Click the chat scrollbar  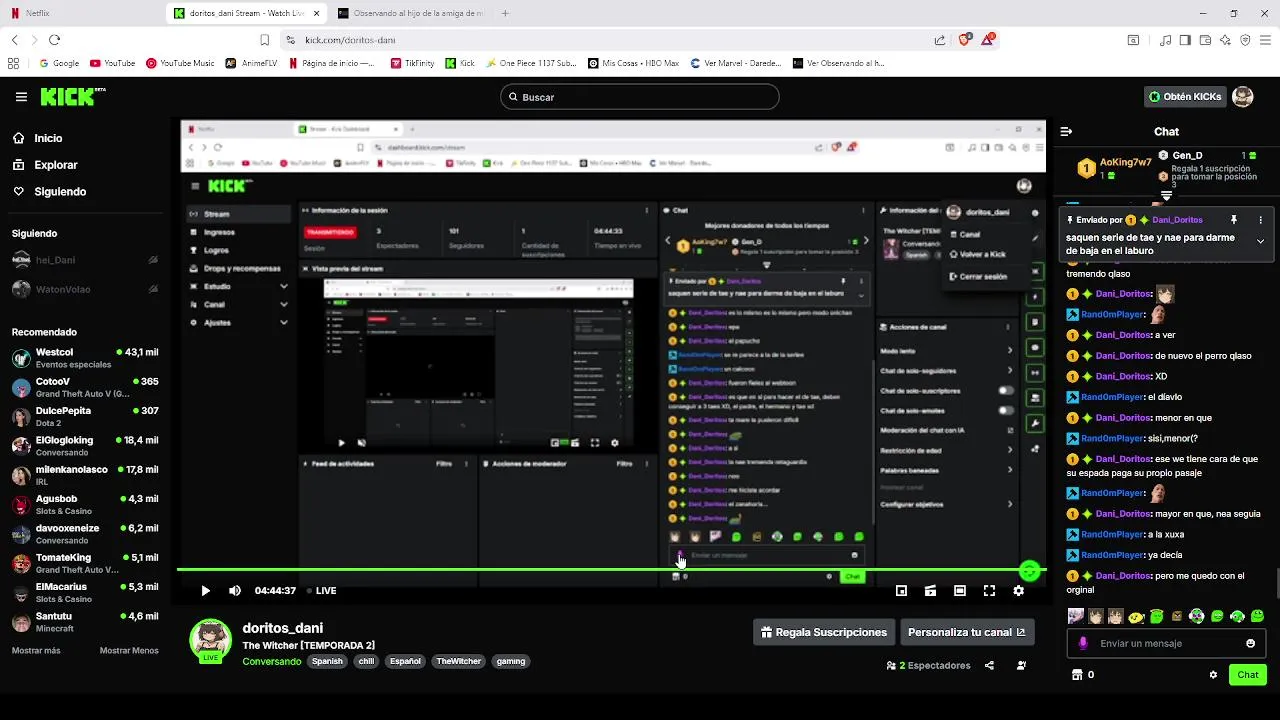(x=1276, y=582)
